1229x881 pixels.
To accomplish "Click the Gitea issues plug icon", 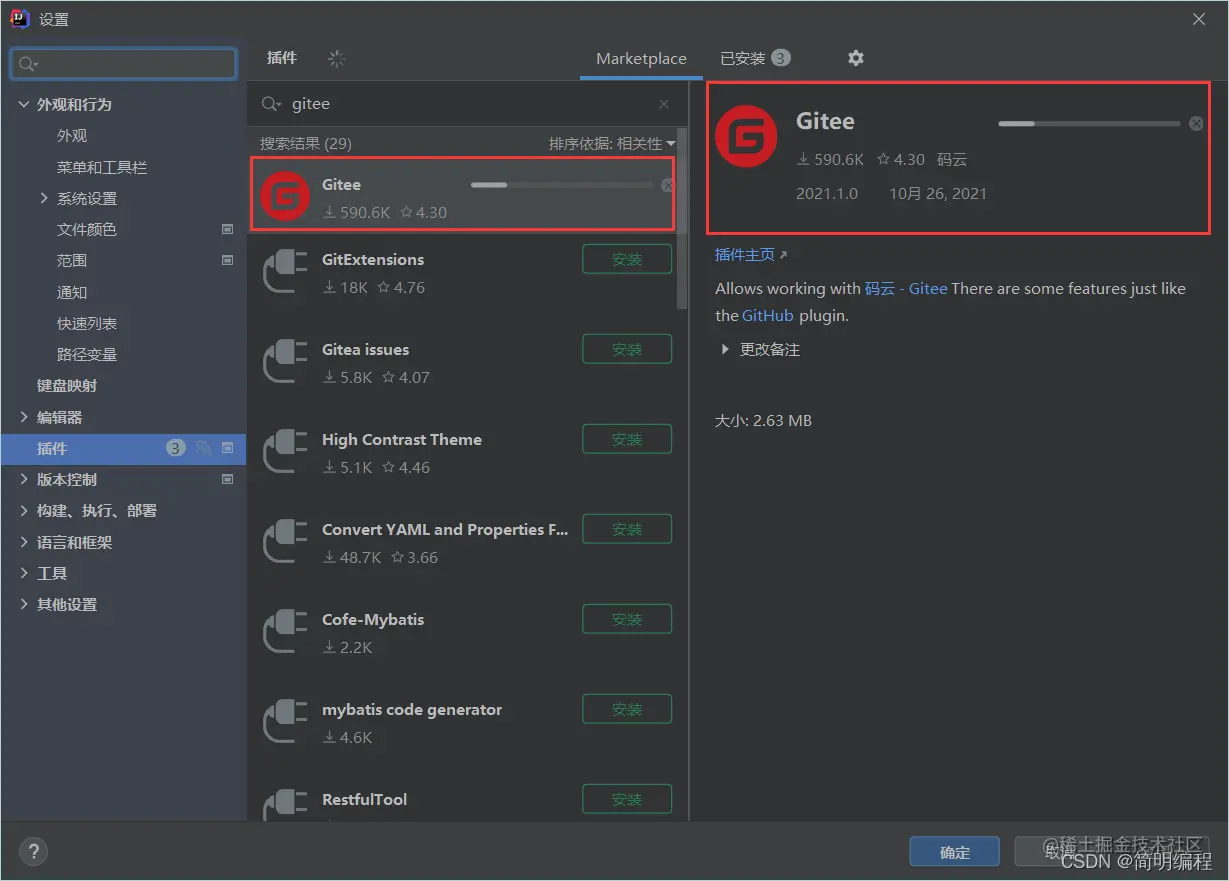I will 285,363.
